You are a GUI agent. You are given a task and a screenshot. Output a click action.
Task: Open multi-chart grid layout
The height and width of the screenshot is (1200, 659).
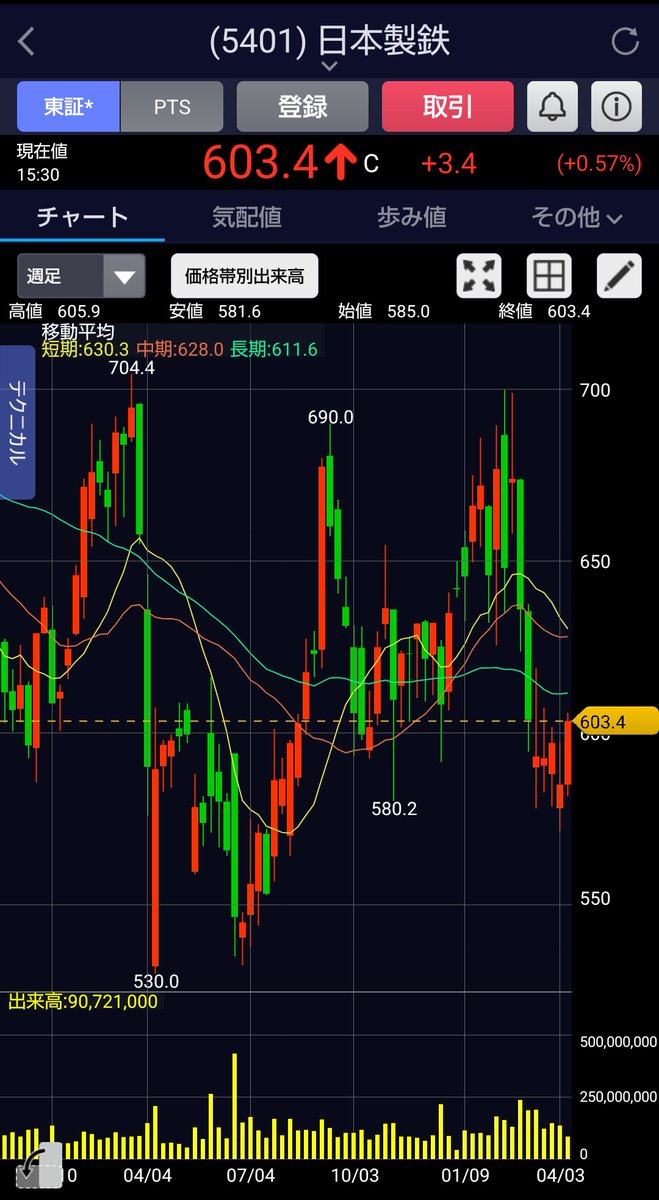point(550,276)
